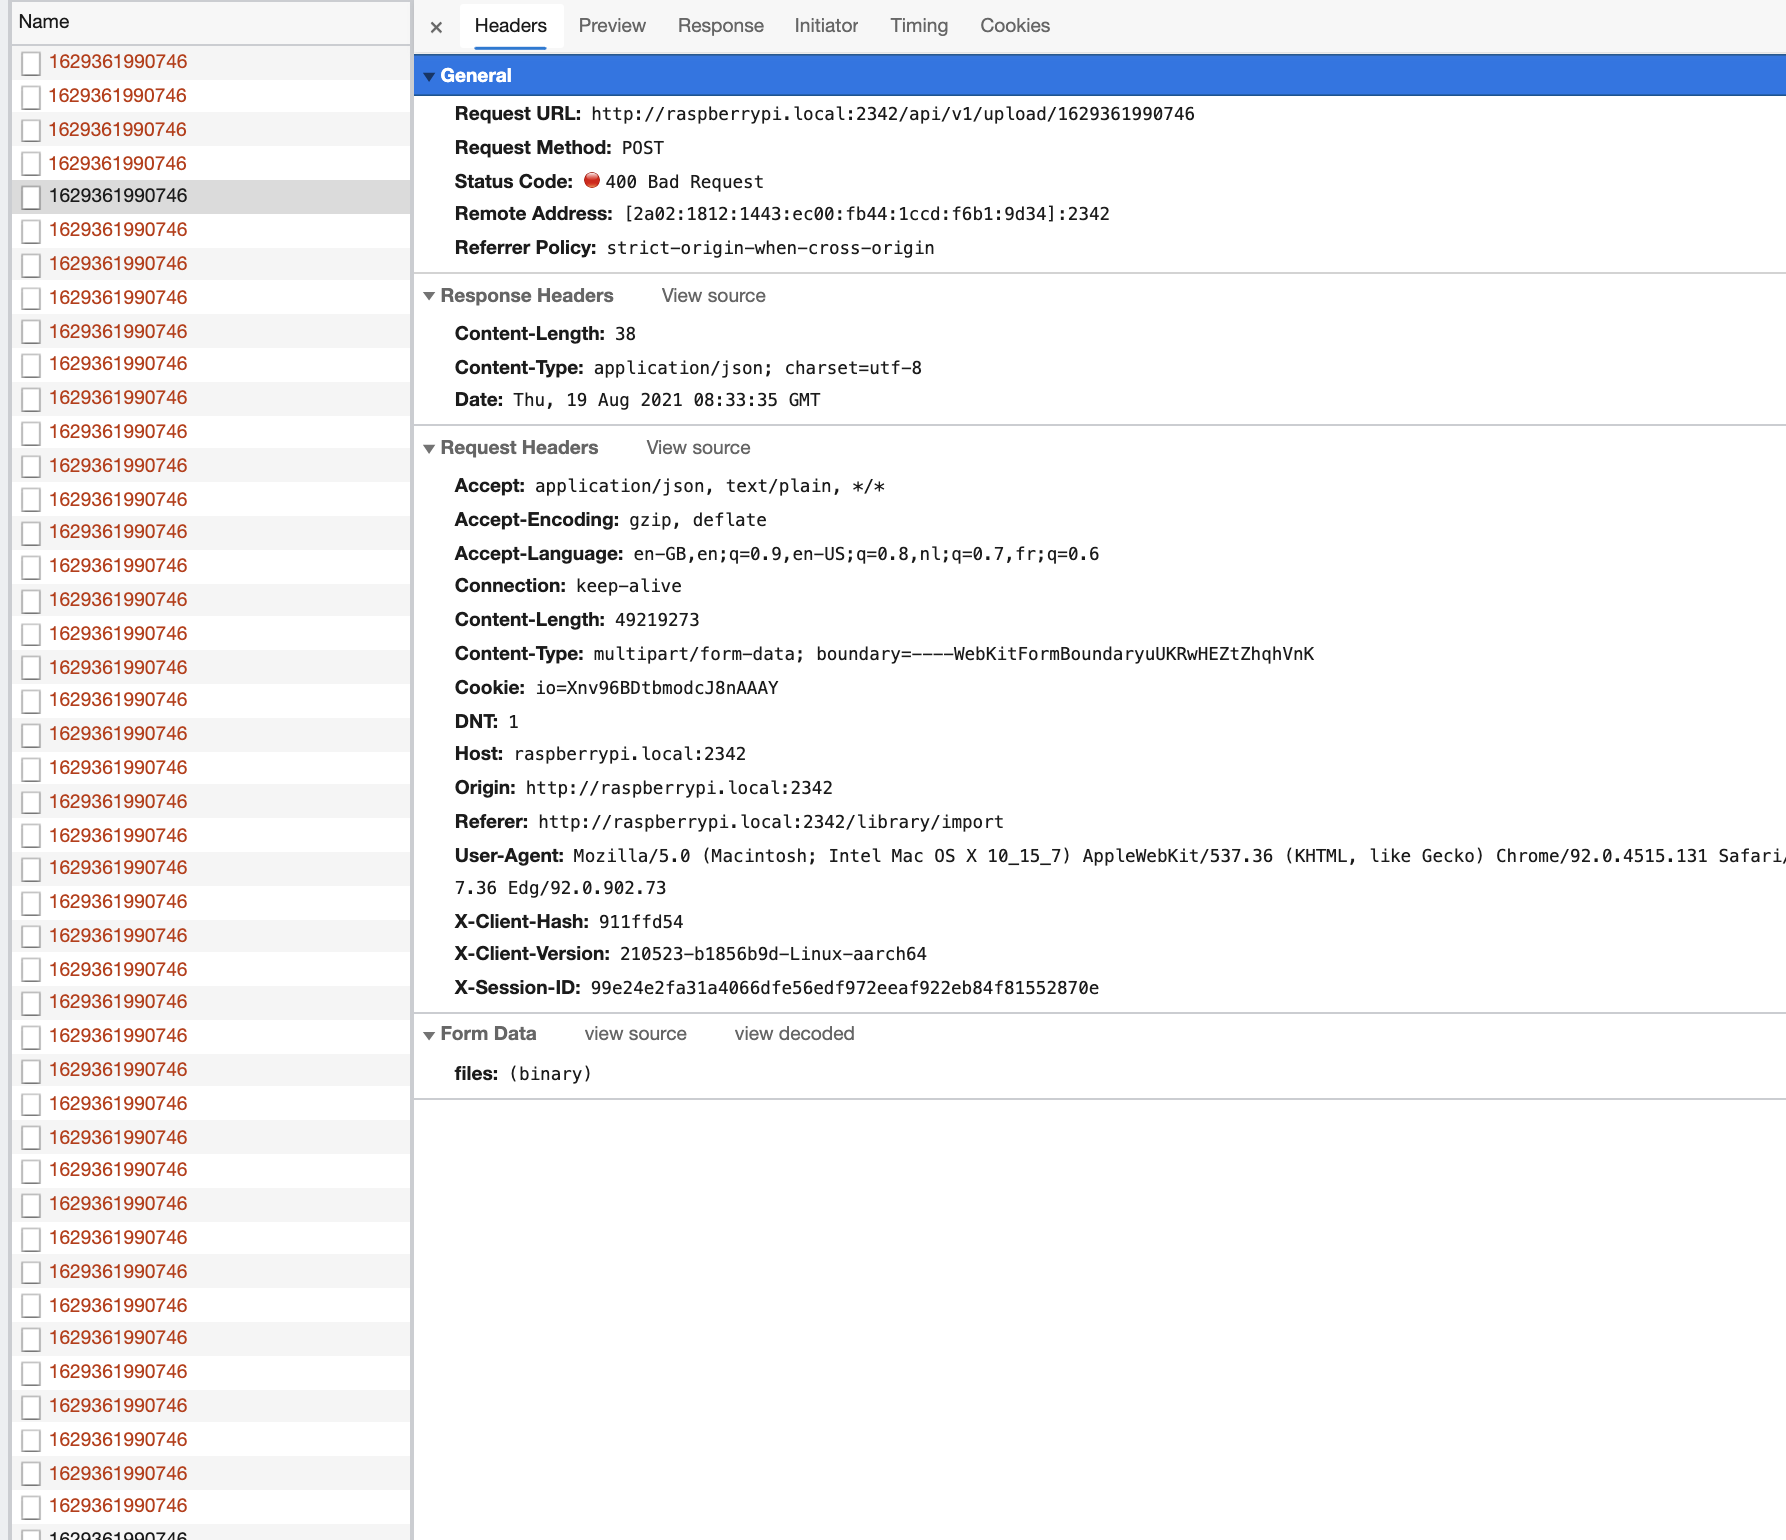This screenshot has width=1786, height=1540.
Task: Click the Request Method POST value
Action: [642, 148]
